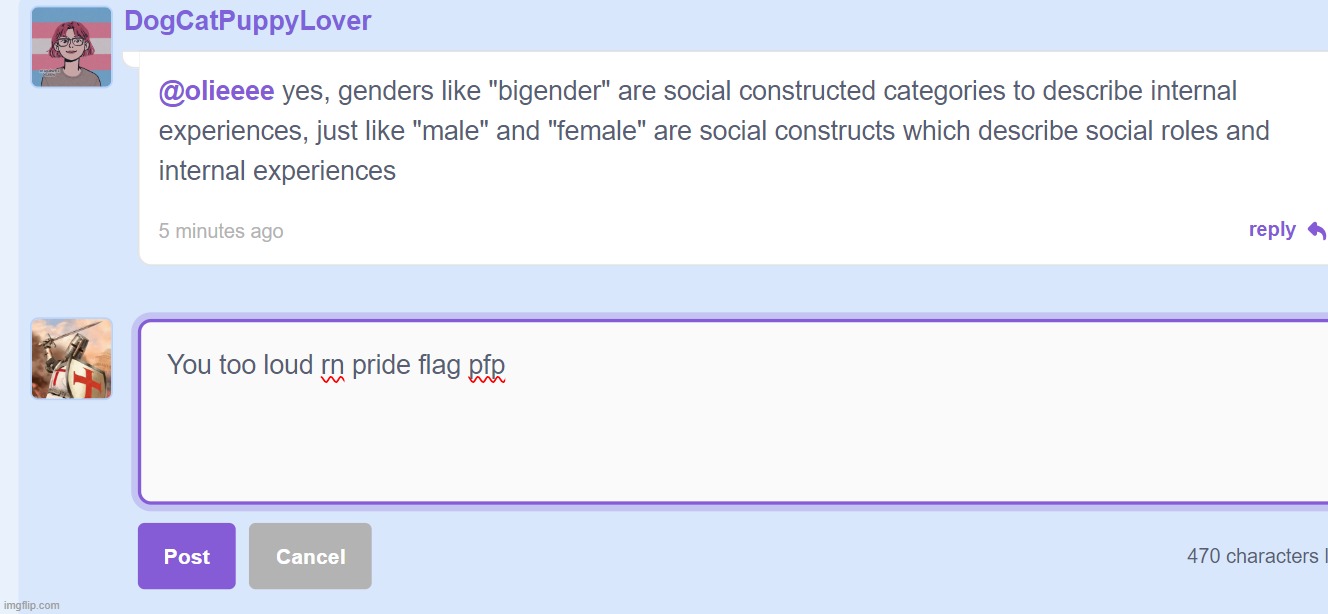Image resolution: width=1328 pixels, height=614 pixels.
Task: Click the reply text link
Action: coord(1272,230)
